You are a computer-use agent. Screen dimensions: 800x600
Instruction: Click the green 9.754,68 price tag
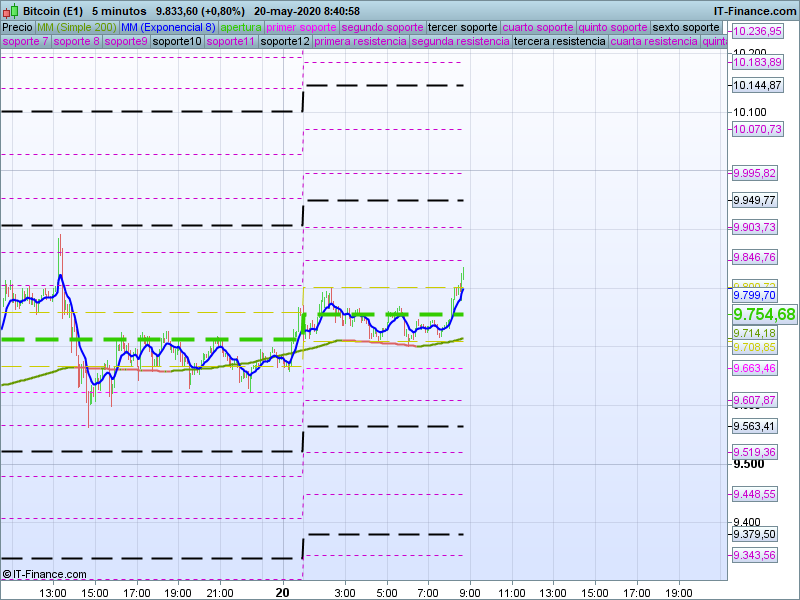click(x=764, y=314)
